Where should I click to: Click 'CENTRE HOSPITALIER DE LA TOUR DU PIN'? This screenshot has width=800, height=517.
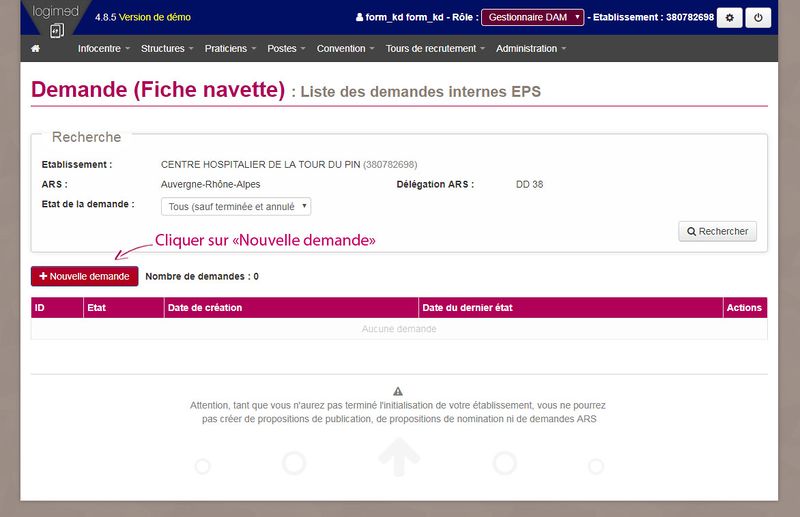(x=261, y=165)
